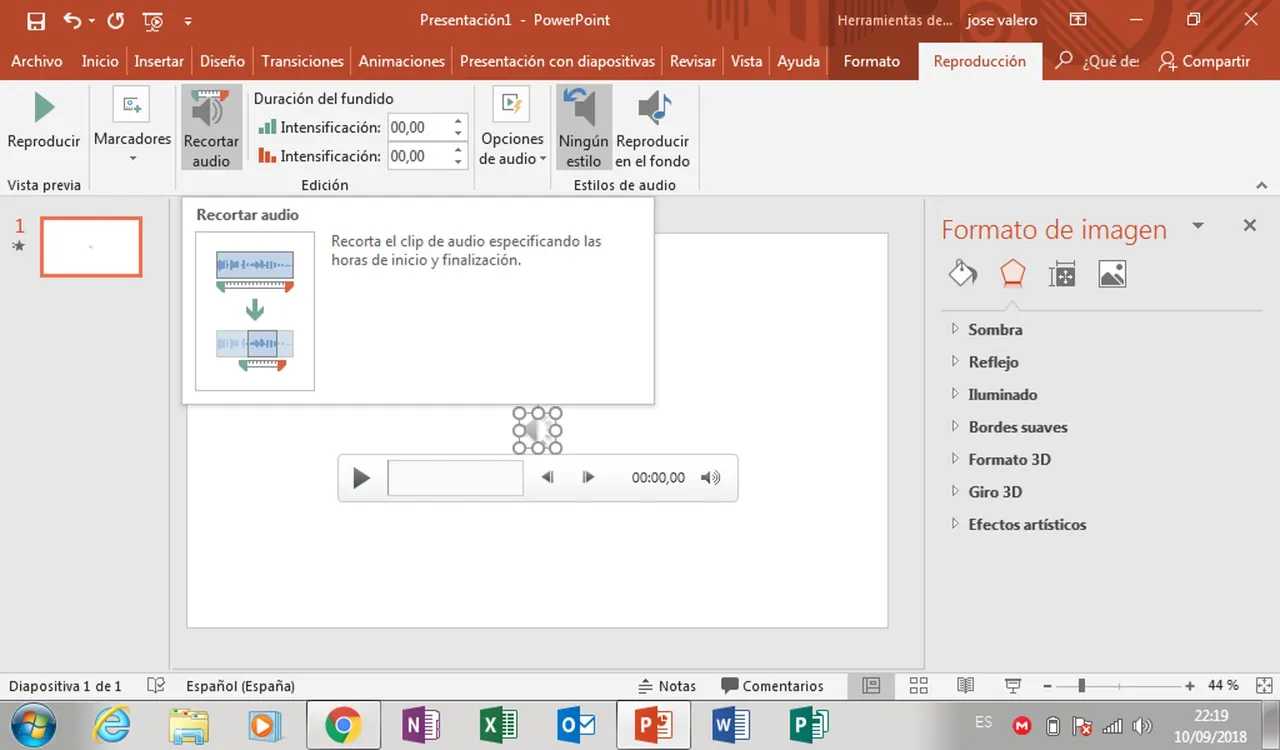The height and width of the screenshot is (750, 1280).
Task: Click Recortar audio button
Action: 211,127
